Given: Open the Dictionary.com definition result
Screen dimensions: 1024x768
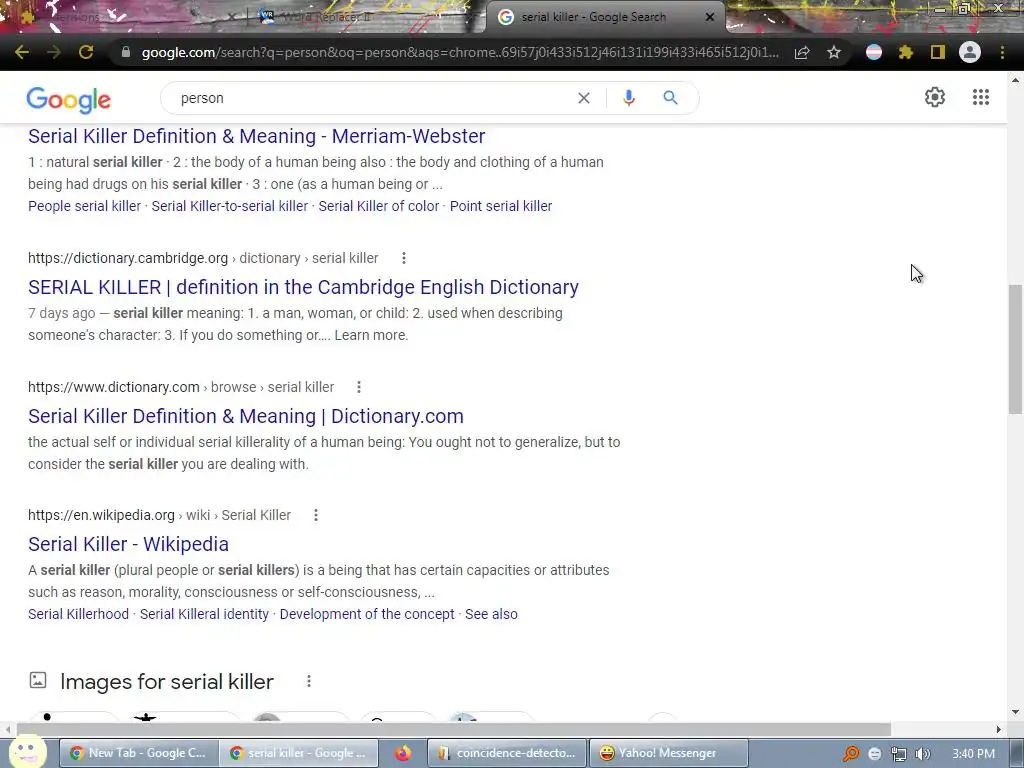Looking at the screenshot, I should coord(246,416).
